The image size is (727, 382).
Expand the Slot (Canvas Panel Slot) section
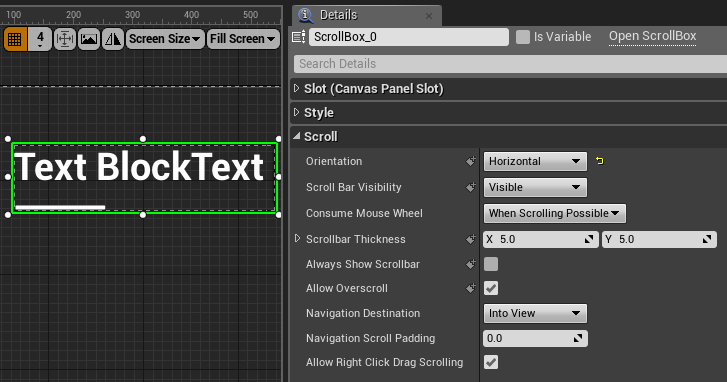tap(297, 88)
